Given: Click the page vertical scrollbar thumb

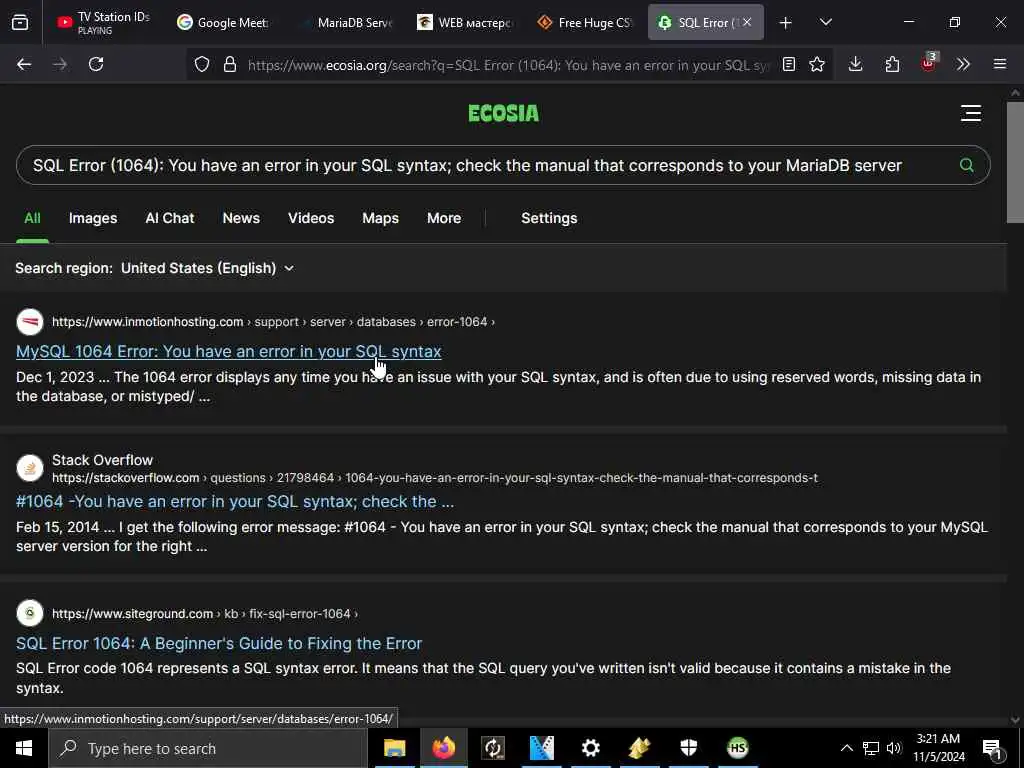Looking at the screenshot, I should tap(1015, 162).
